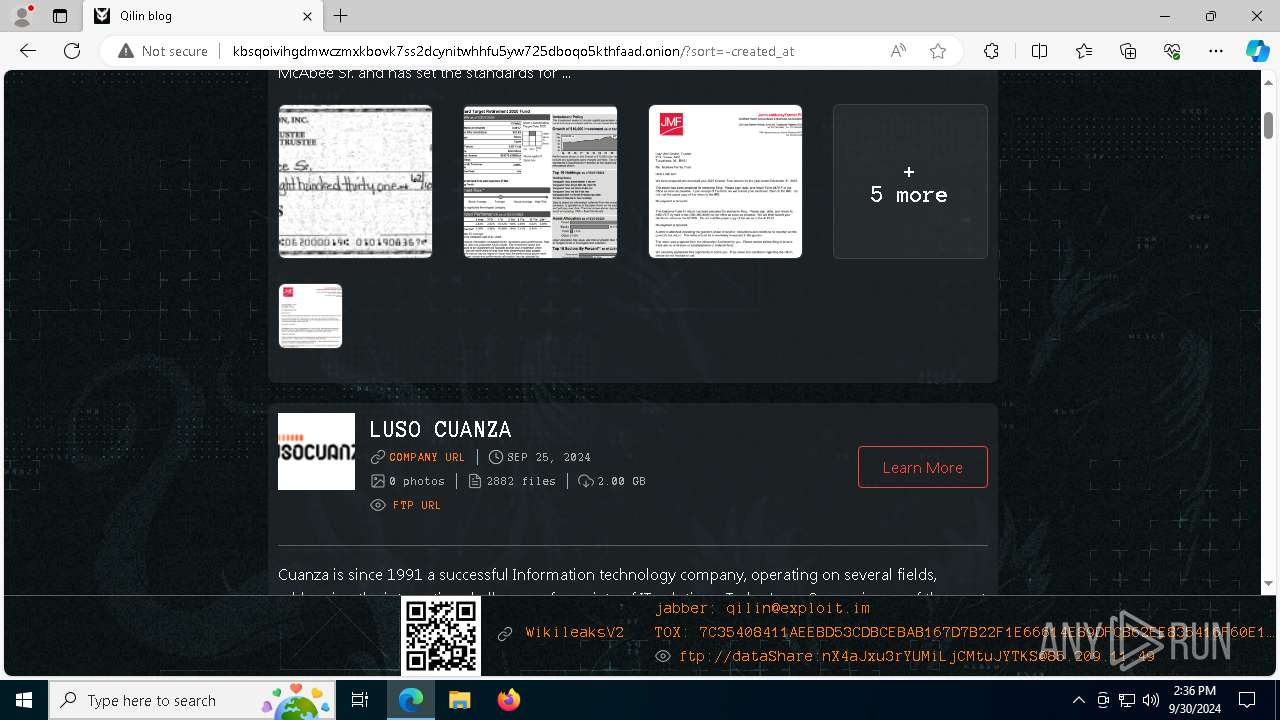
Task: Open the JMF letter thumbnail
Action: click(x=725, y=181)
